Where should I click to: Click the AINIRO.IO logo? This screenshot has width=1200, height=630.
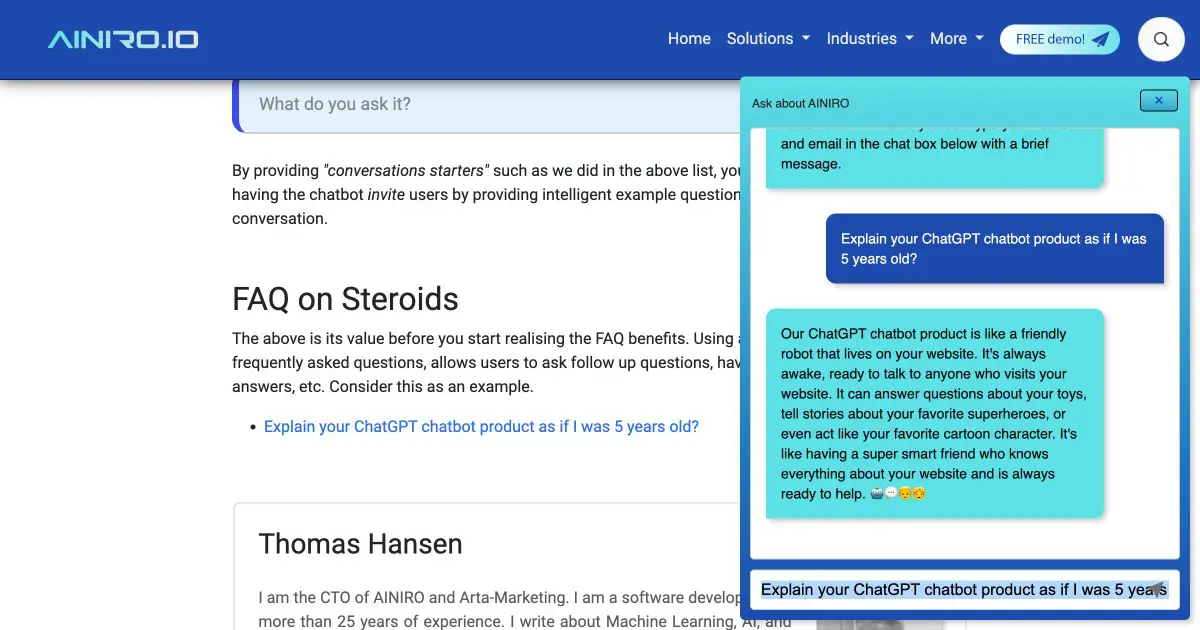click(123, 40)
